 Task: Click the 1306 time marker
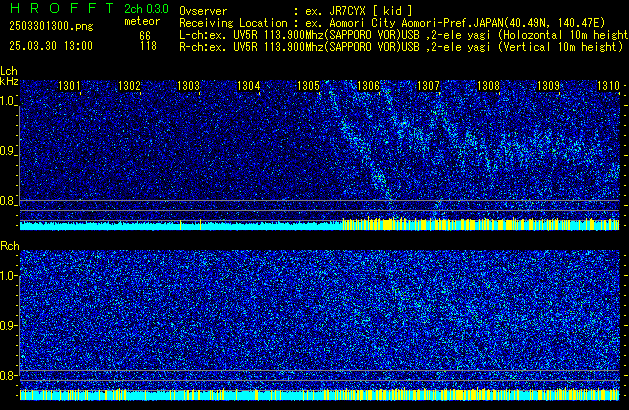pos(368,86)
